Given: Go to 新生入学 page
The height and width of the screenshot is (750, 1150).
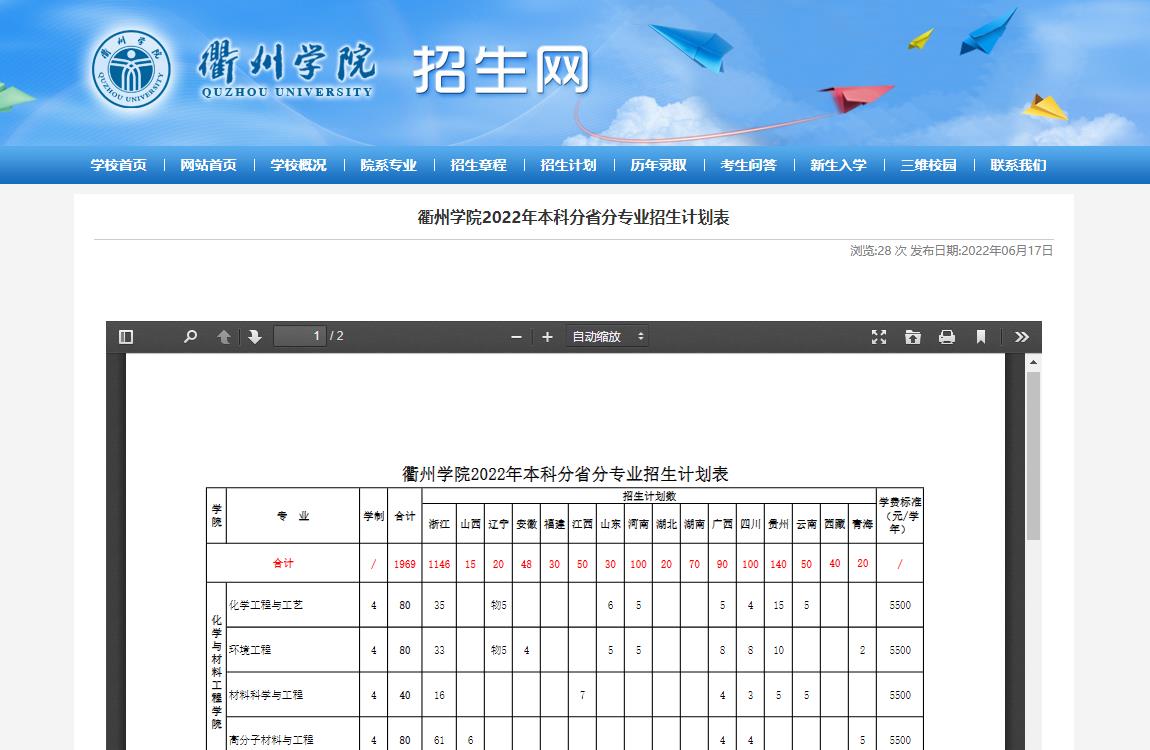Looking at the screenshot, I should coord(838,165).
